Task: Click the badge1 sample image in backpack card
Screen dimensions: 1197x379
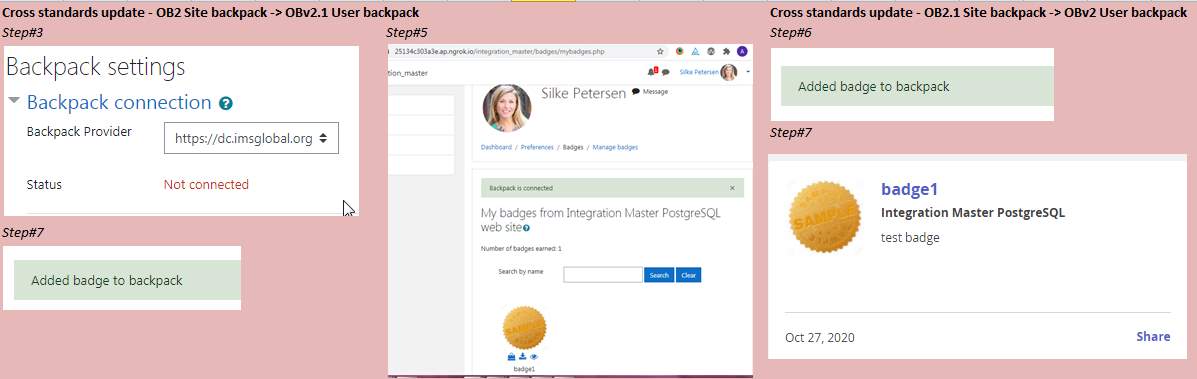Action: 824,217
